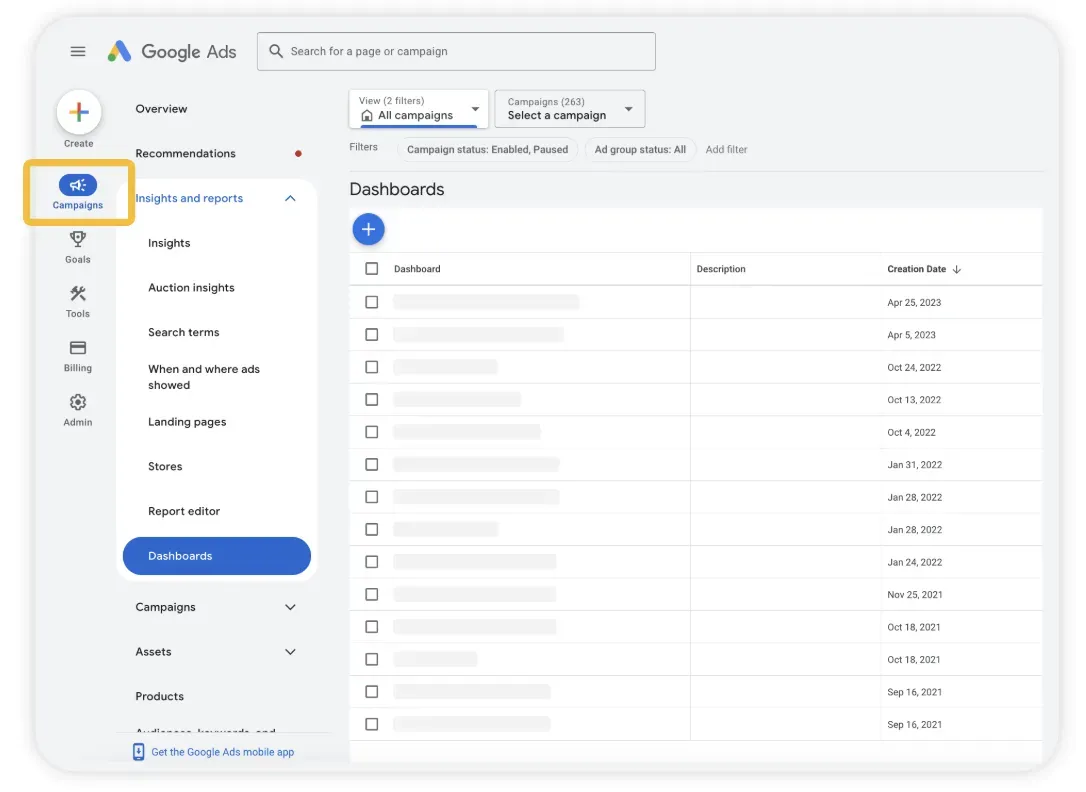The image size is (1086, 792).
Task: Switch to the Auction insights page
Action: point(191,287)
